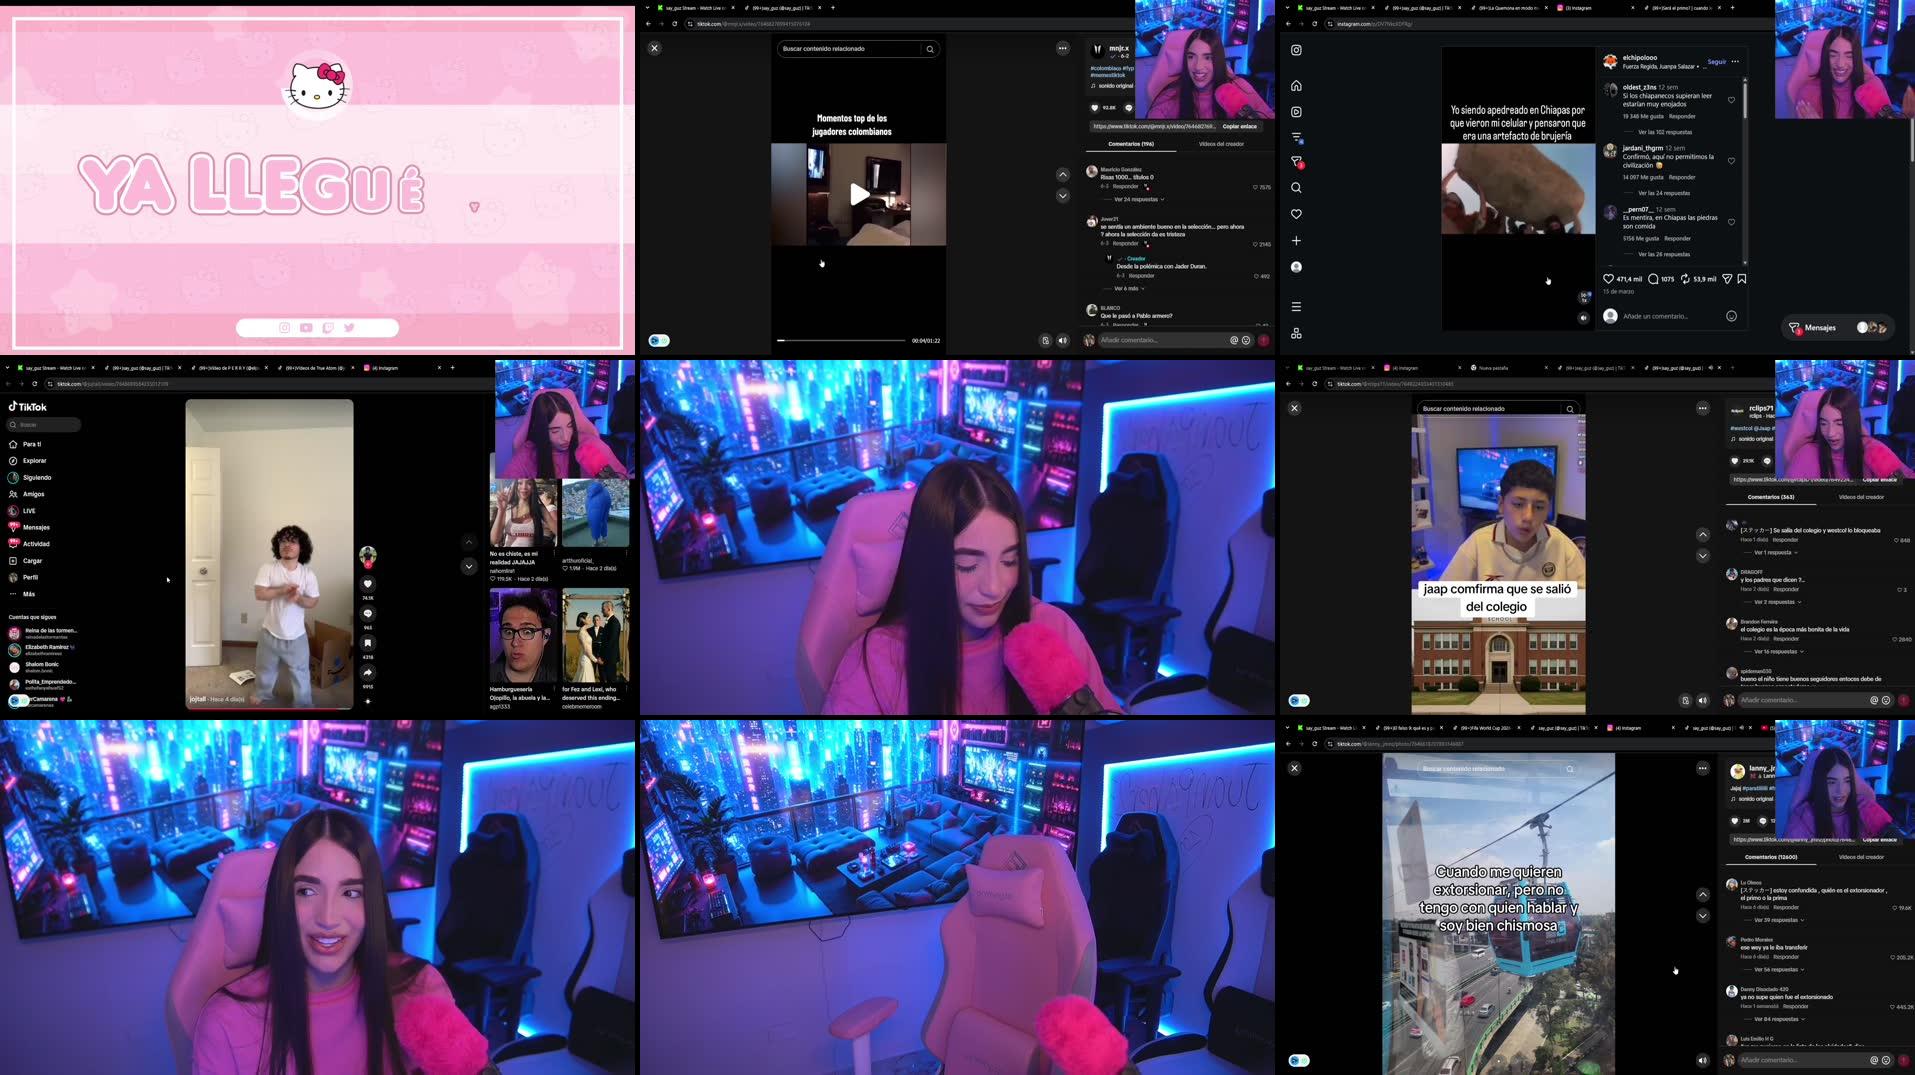
Task: Click the Instagram sidebar search magnifier
Action: (x=1296, y=188)
